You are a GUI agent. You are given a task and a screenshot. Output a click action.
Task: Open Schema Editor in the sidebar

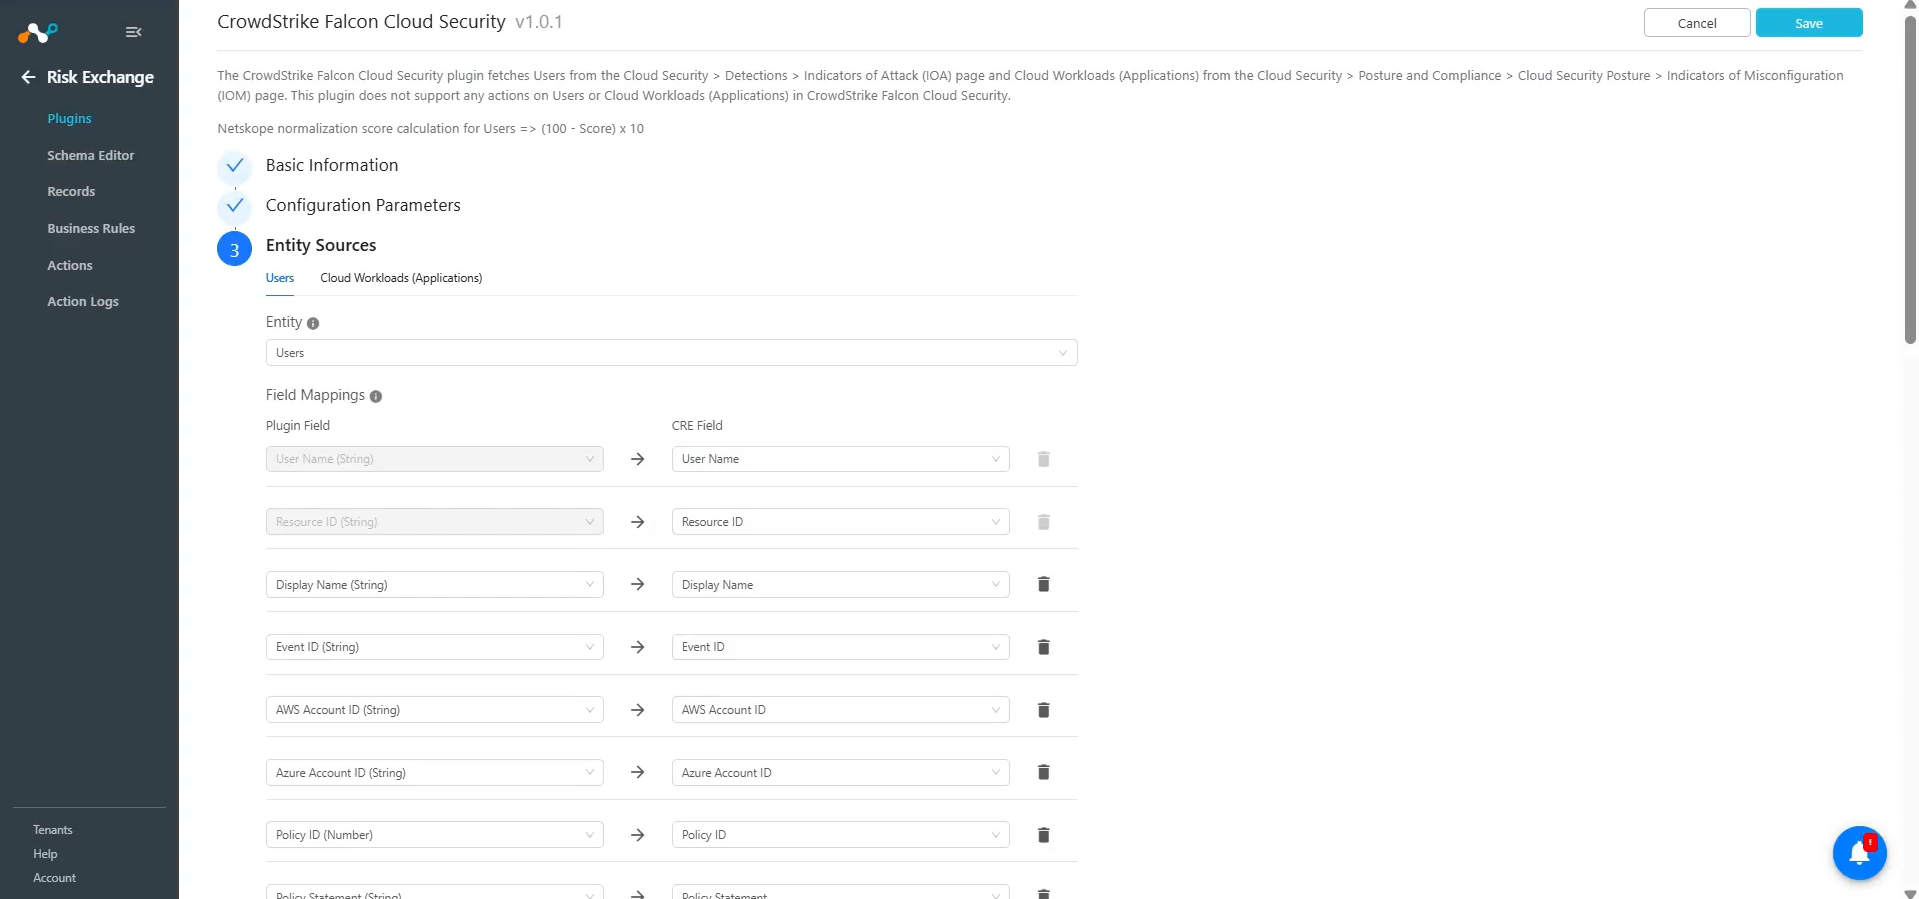tap(90, 155)
